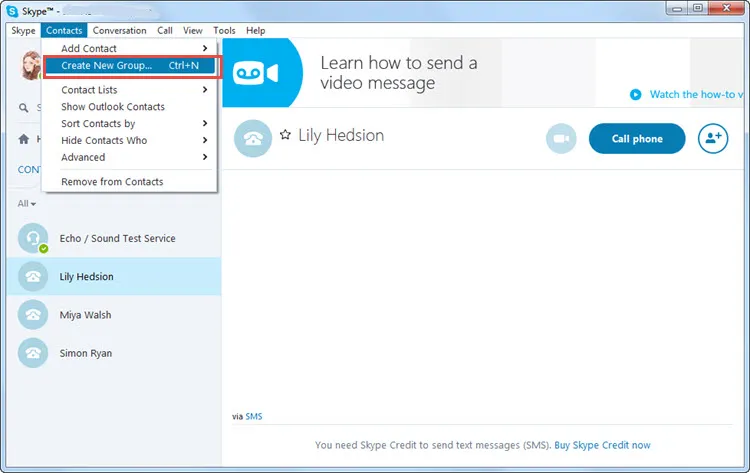Click the user profile avatar picture
750x473 pixels.
click(31, 65)
